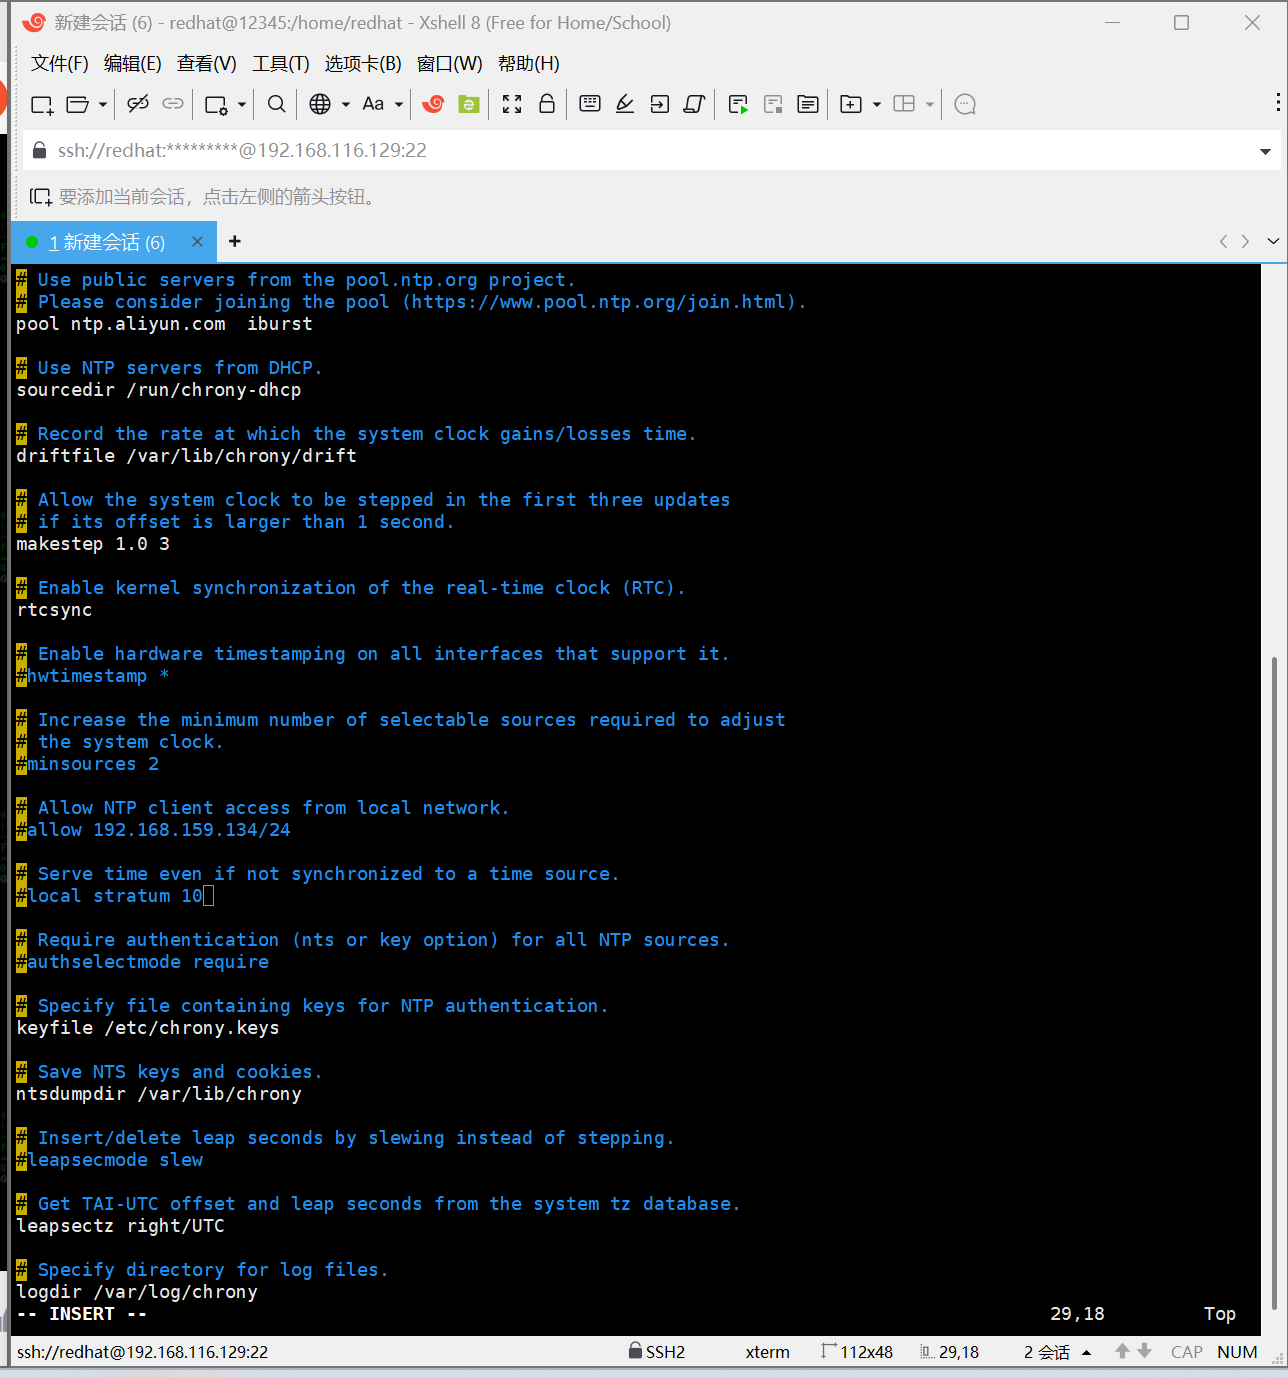Click the add current session arrow button
Viewport: 1288px width, 1377px height.
point(41,197)
